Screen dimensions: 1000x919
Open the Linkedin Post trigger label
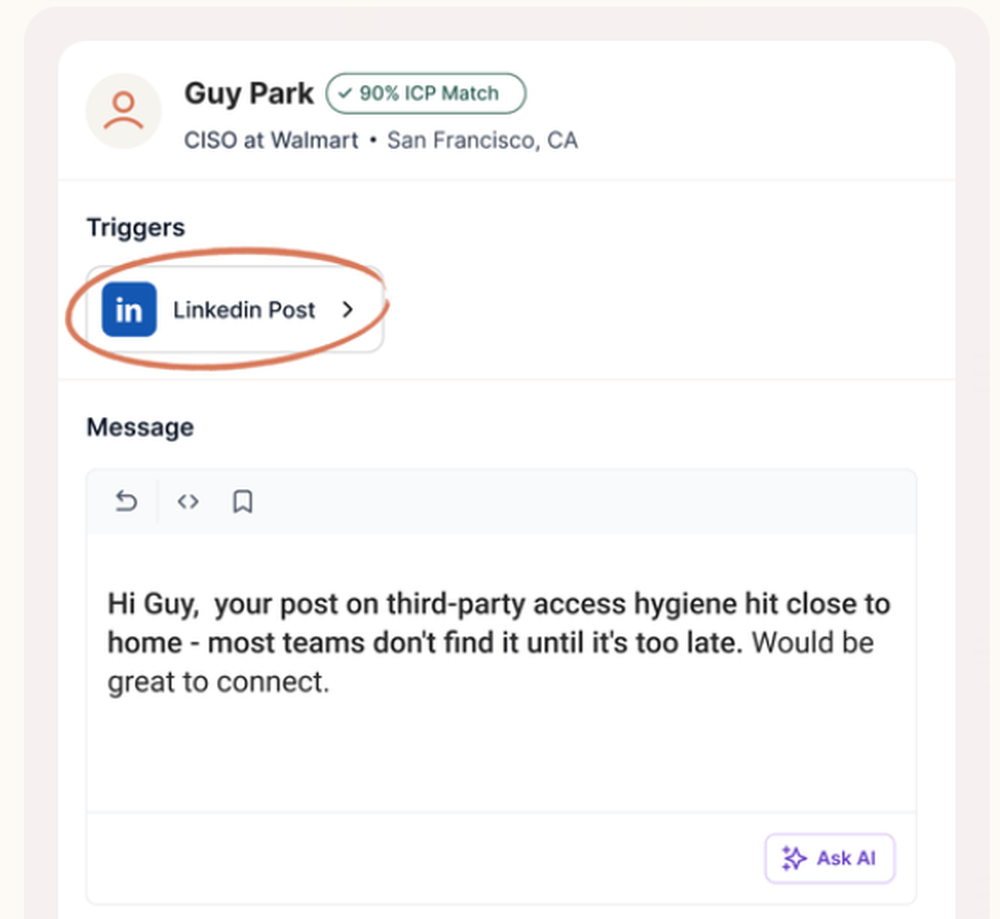244,310
